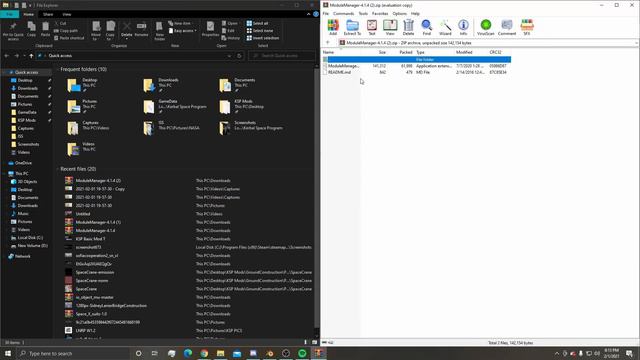
Task: Click the Windows Start button
Action: [8, 353]
